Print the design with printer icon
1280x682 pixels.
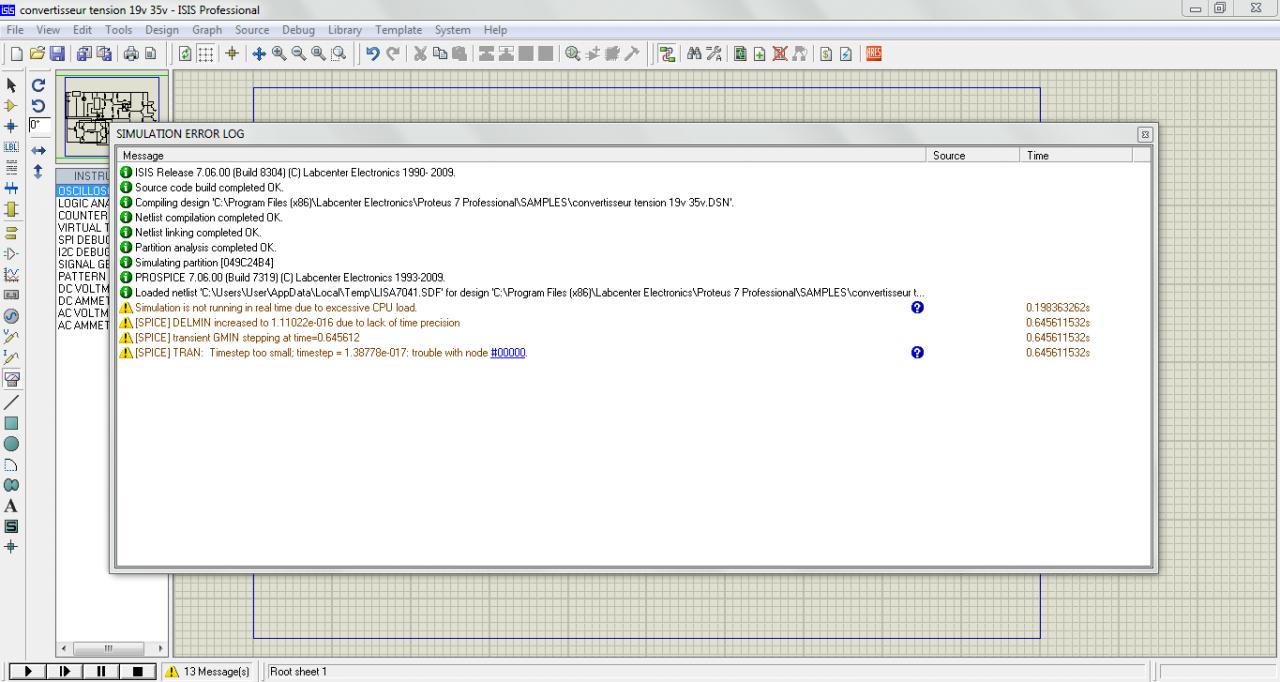click(131, 53)
